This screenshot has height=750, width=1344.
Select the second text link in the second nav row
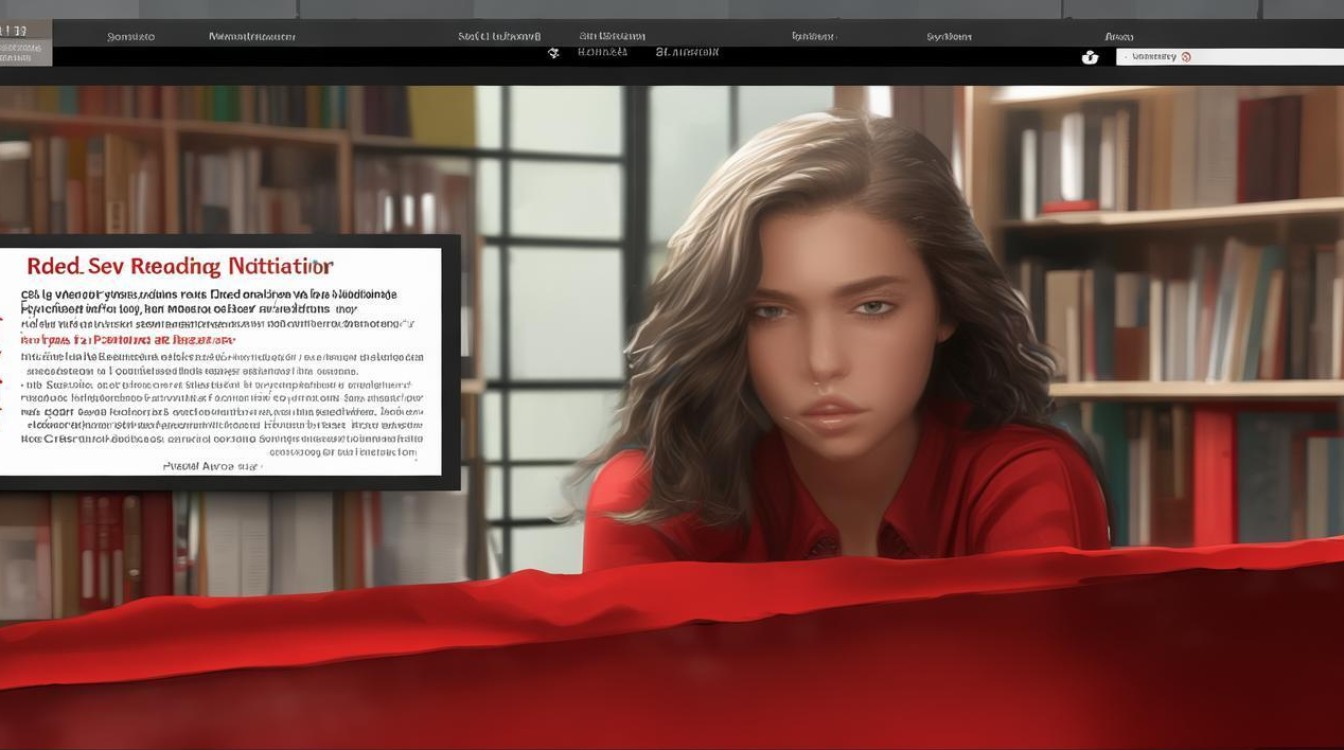coord(687,52)
